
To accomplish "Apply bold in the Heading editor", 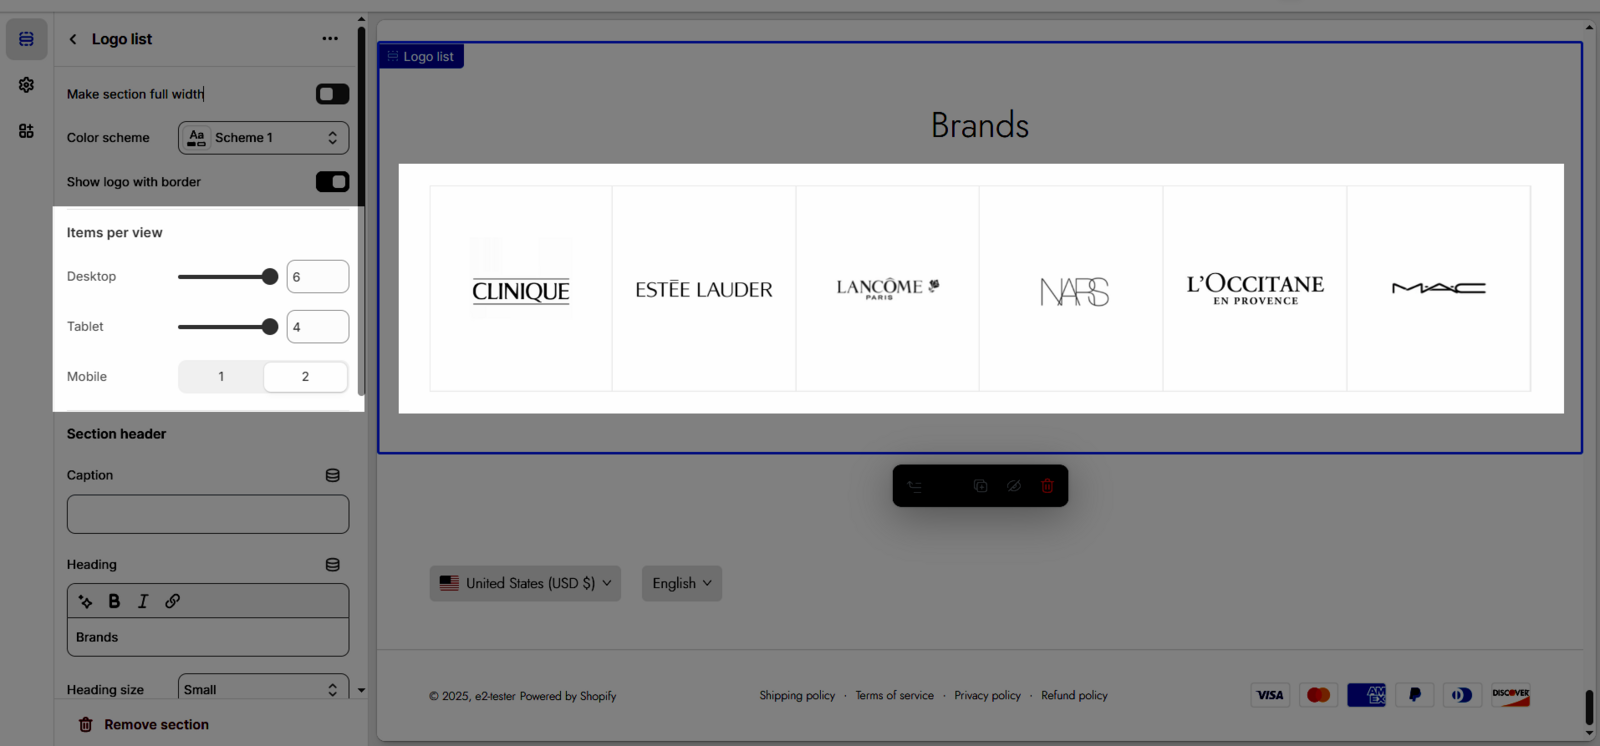I will [x=114, y=601].
